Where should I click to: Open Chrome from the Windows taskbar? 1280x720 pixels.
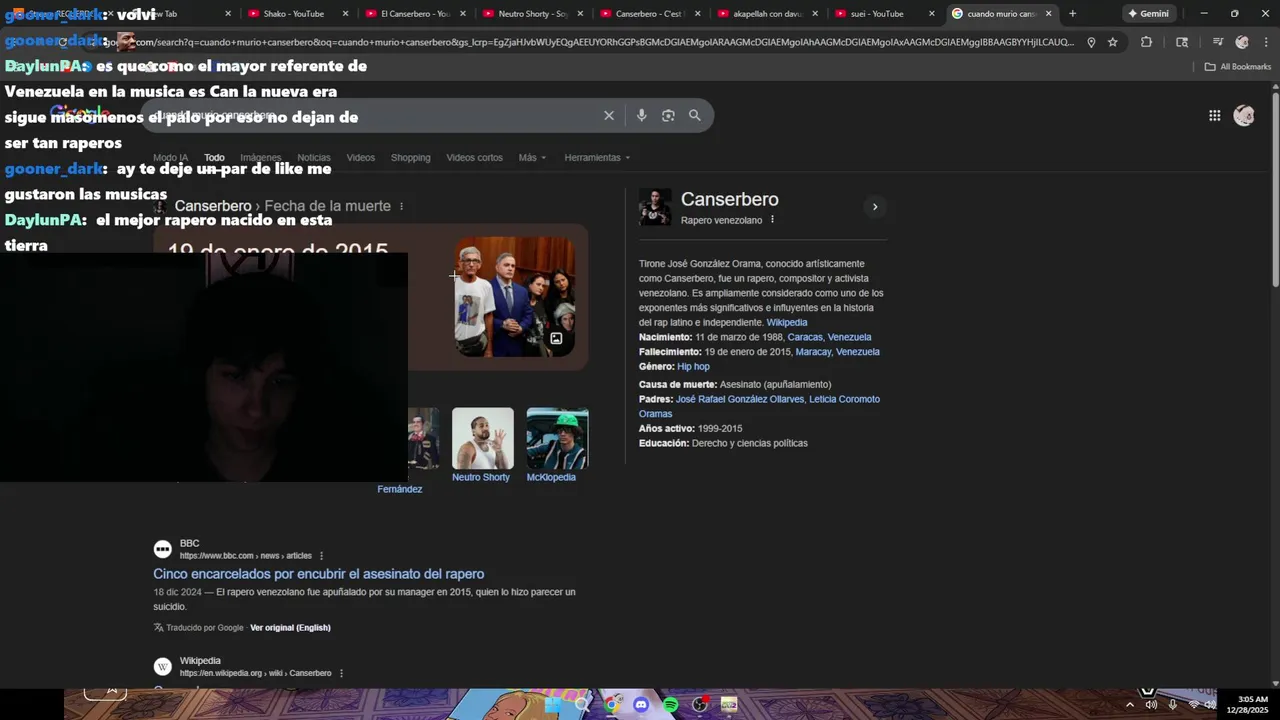pos(612,705)
